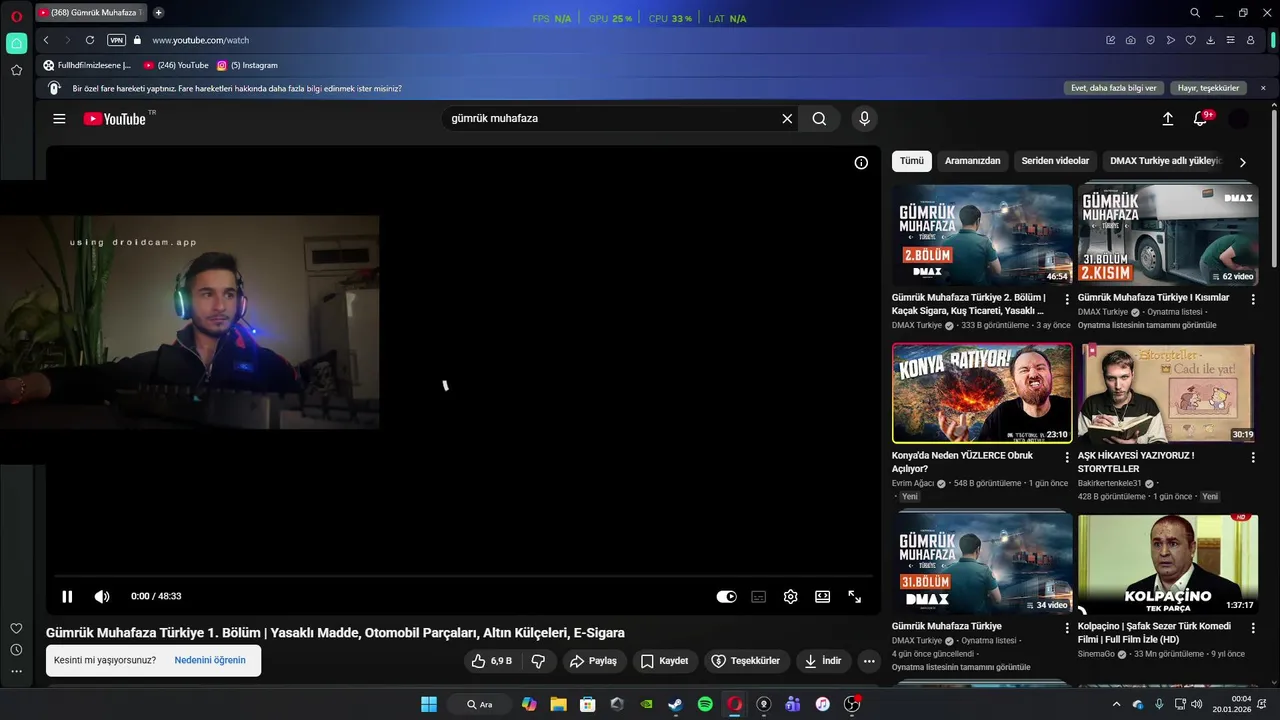Open the YouTube create/upload icon
This screenshot has width=1280, height=720.
1167,119
